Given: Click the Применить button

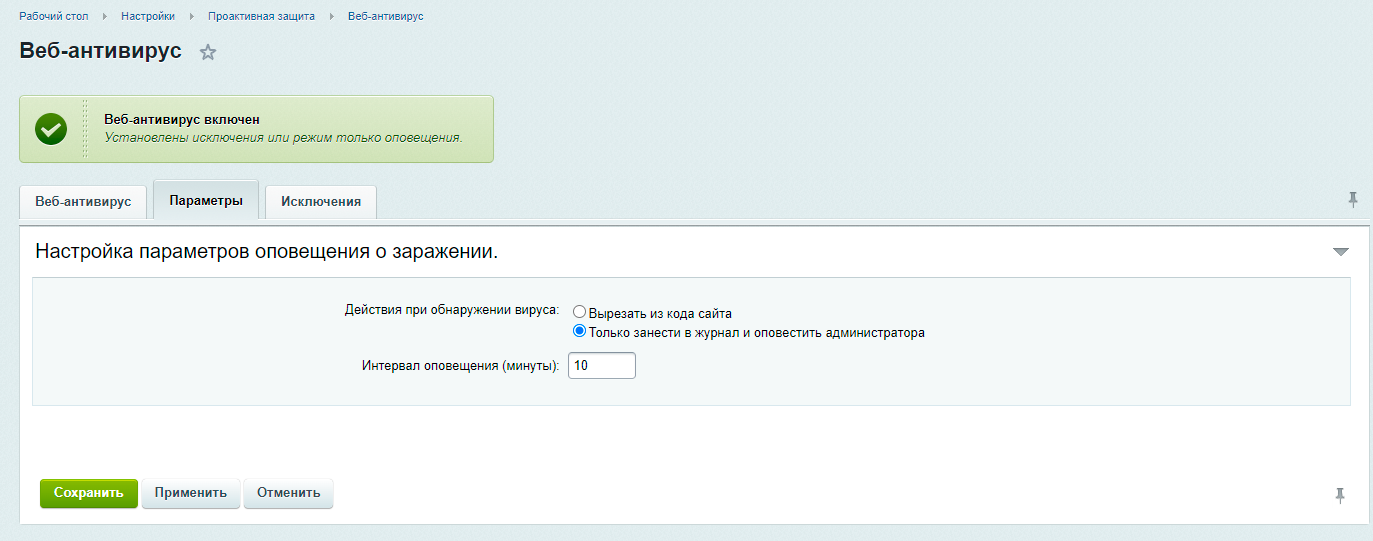Looking at the screenshot, I should pos(191,493).
